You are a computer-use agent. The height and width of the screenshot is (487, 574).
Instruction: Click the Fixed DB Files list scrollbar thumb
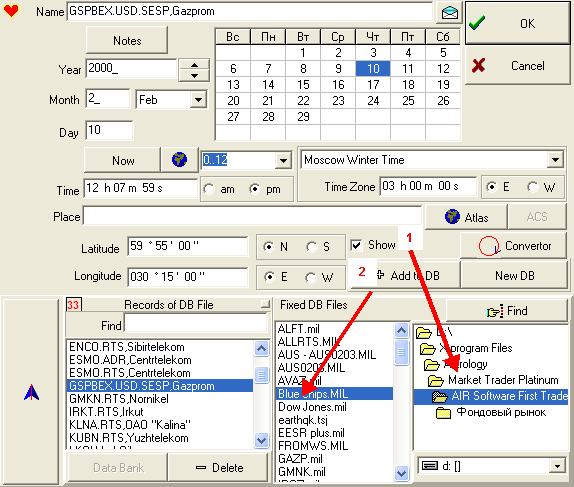point(401,352)
